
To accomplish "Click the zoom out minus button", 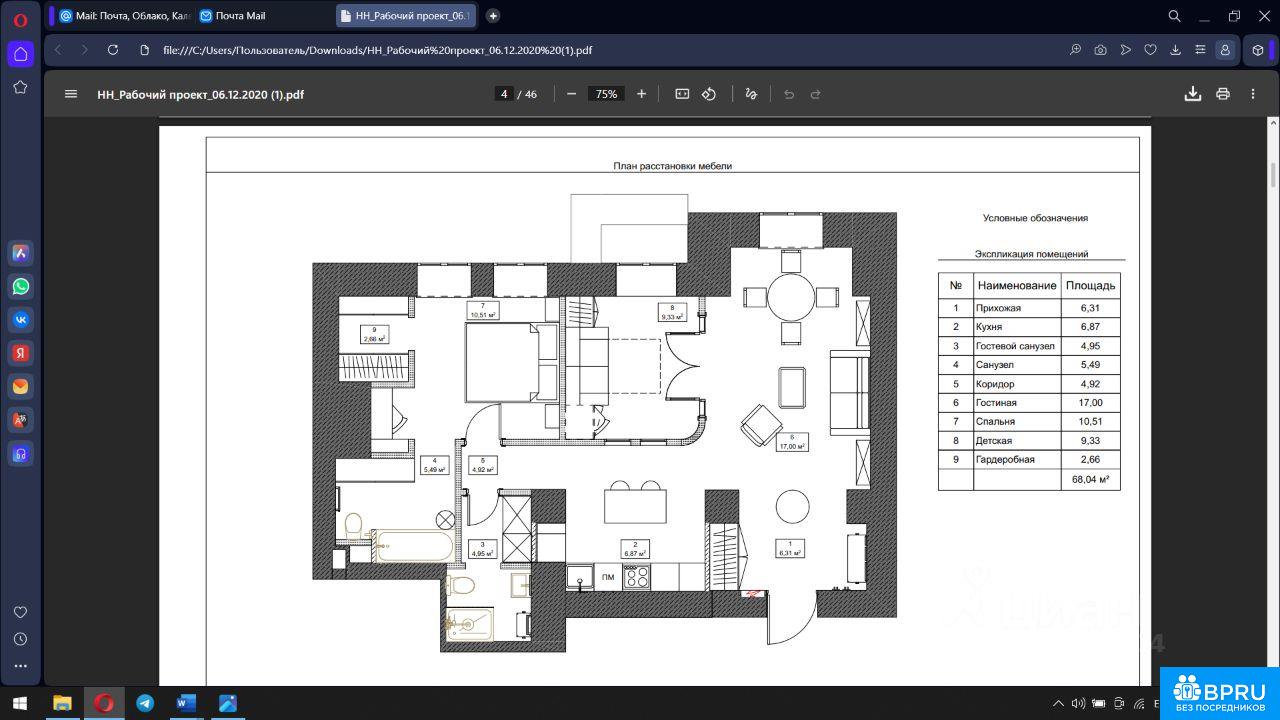I will 571,94.
